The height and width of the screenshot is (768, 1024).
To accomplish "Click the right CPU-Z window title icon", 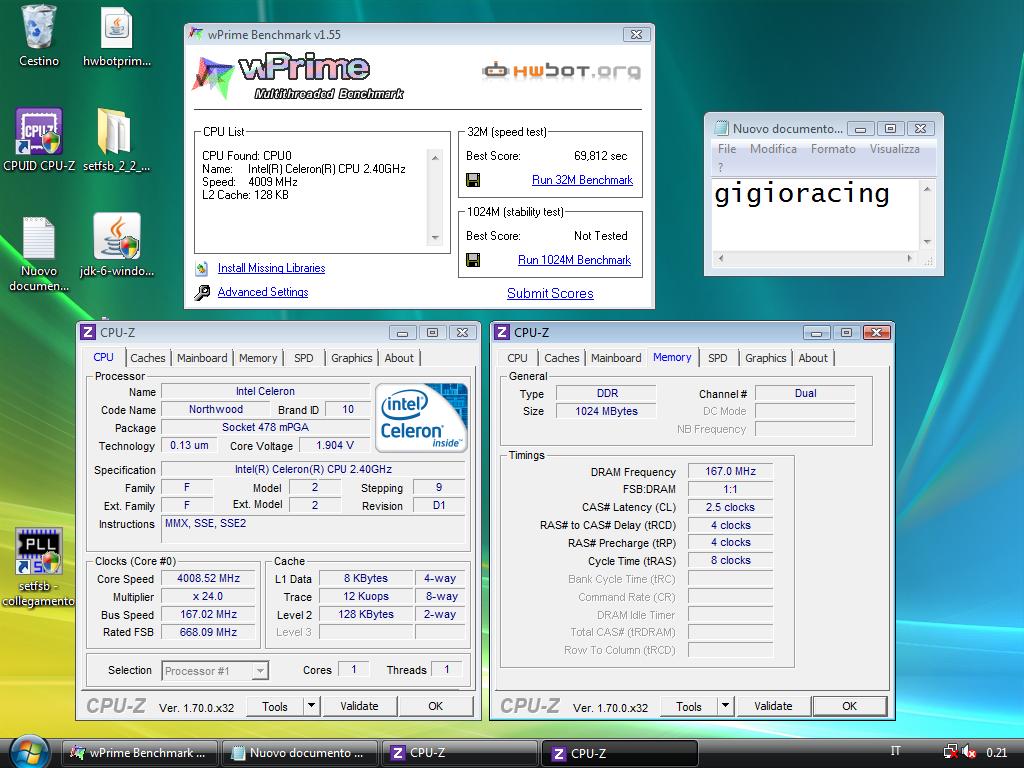I will (x=502, y=332).
